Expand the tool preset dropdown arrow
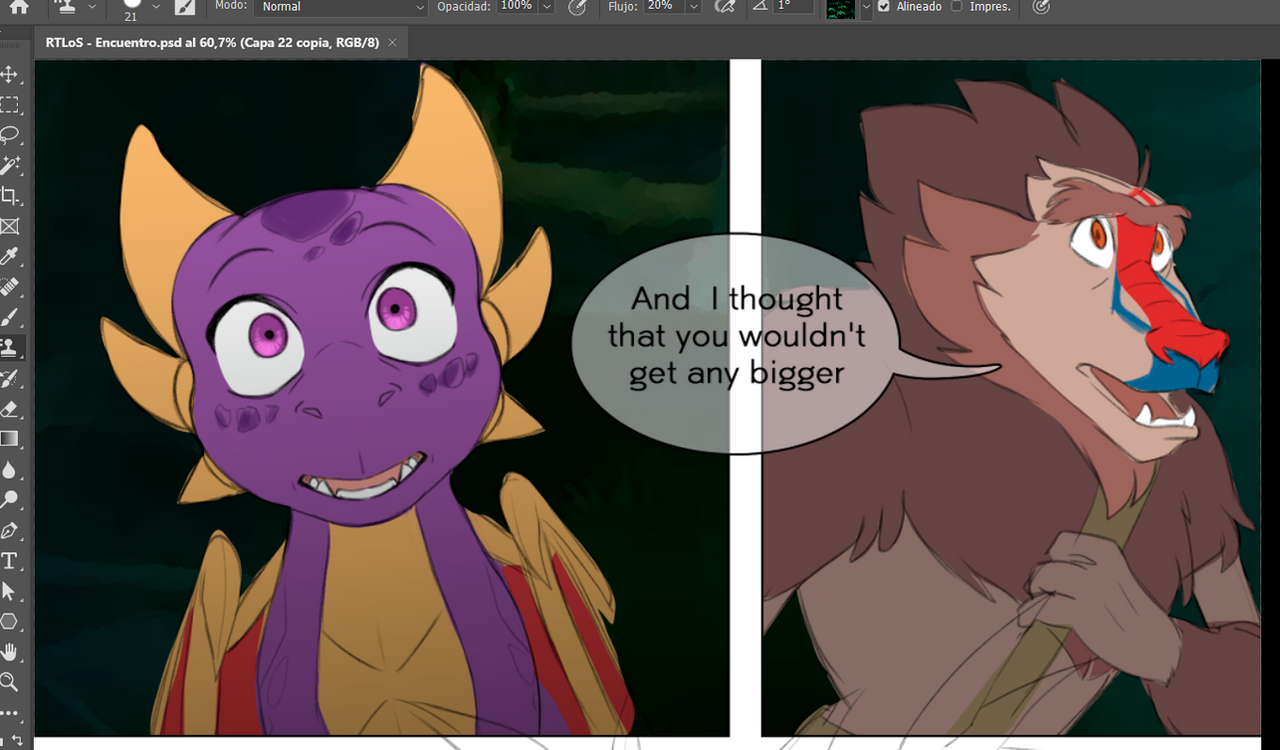This screenshot has height=750, width=1280. (x=92, y=7)
